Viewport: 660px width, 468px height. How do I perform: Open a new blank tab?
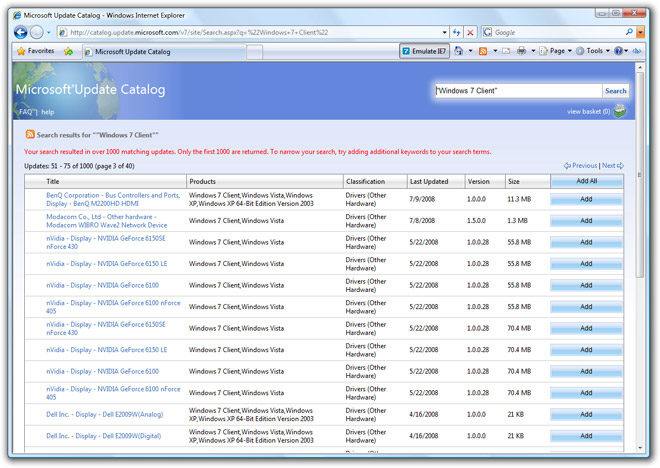[x=255, y=52]
